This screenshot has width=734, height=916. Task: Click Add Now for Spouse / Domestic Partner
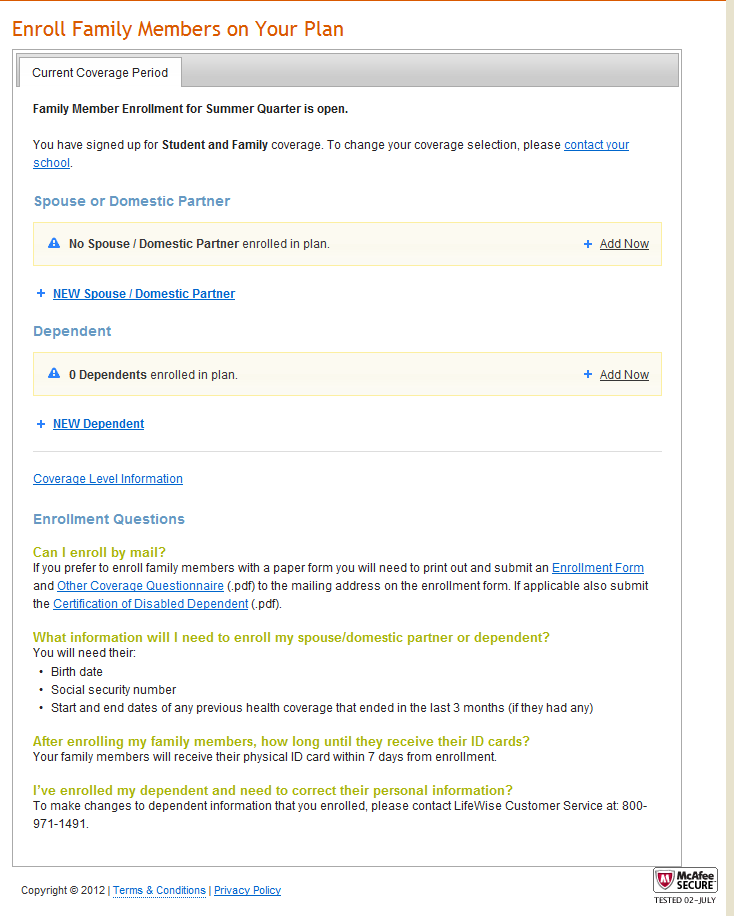click(x=624, y=244)
